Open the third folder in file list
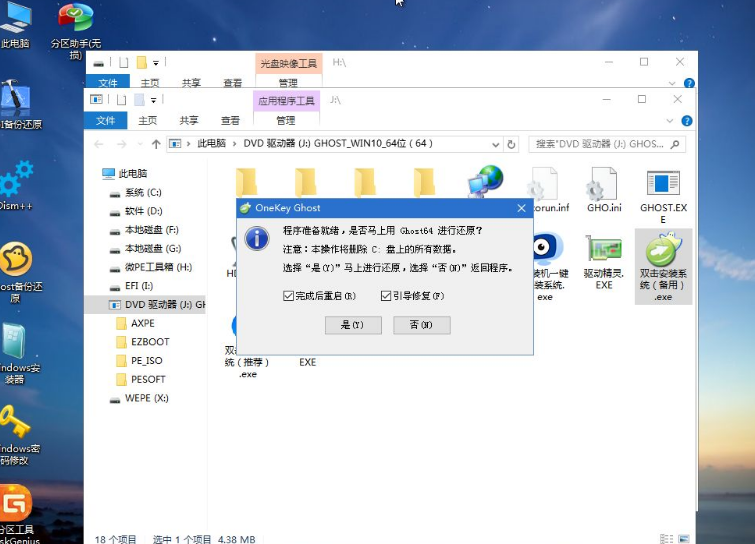The height and width of the screenshot is (544, 755). pos(365,182)
